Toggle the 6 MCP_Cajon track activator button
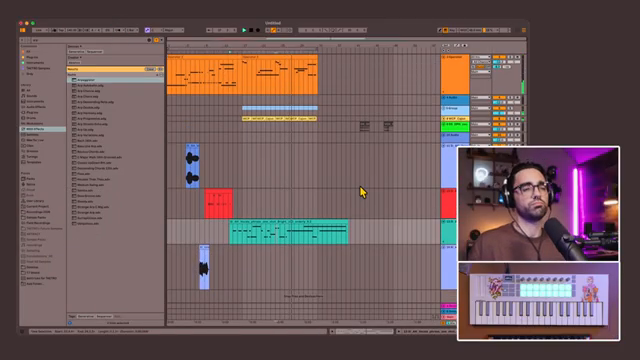This screenshot has height=360, width=640. tap(499, 119)
